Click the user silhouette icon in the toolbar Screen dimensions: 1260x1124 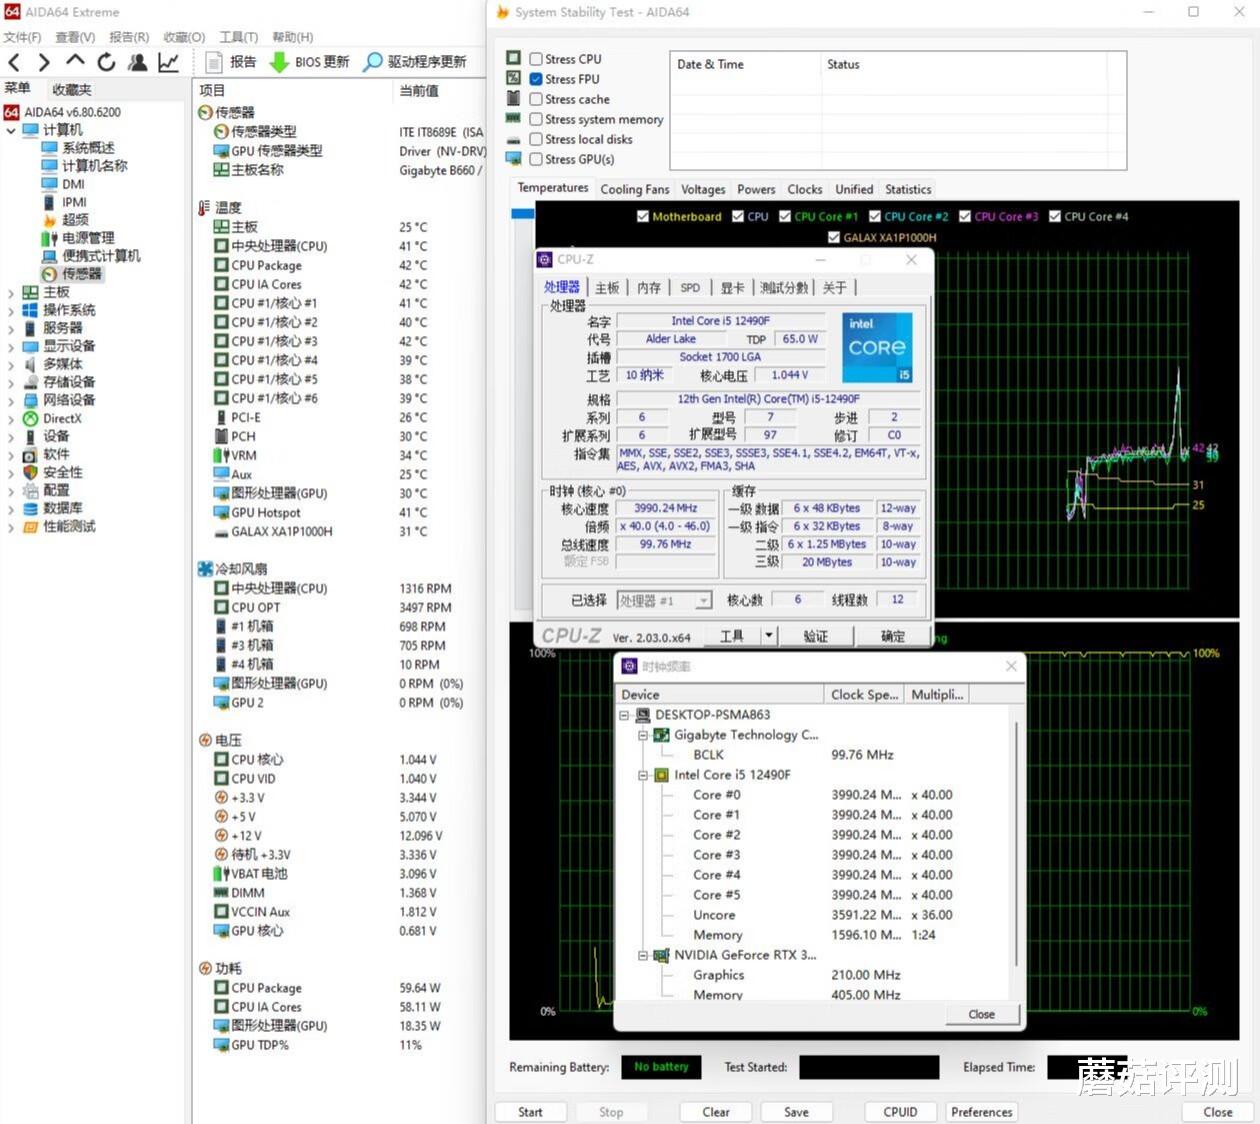[x=138, y=61]
